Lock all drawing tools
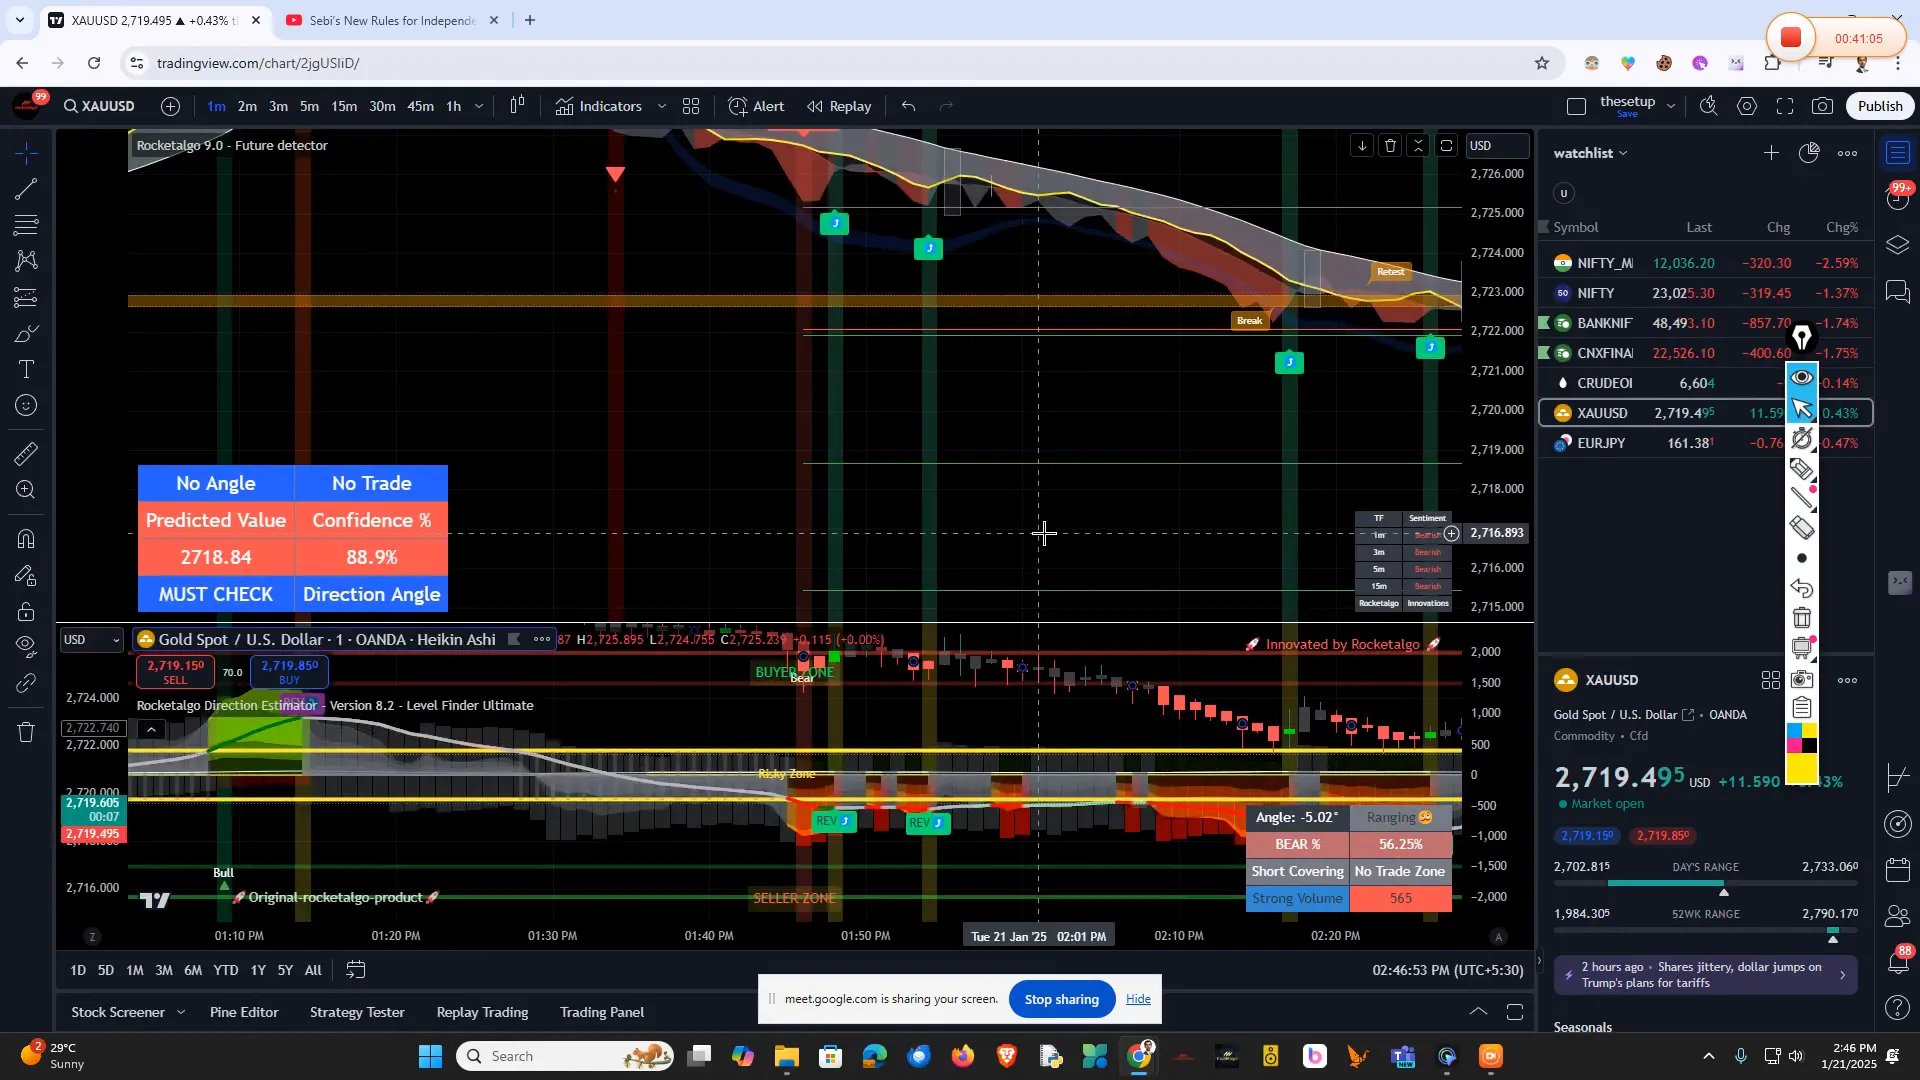The image size is (1920, 1080). tap(27, 612)
